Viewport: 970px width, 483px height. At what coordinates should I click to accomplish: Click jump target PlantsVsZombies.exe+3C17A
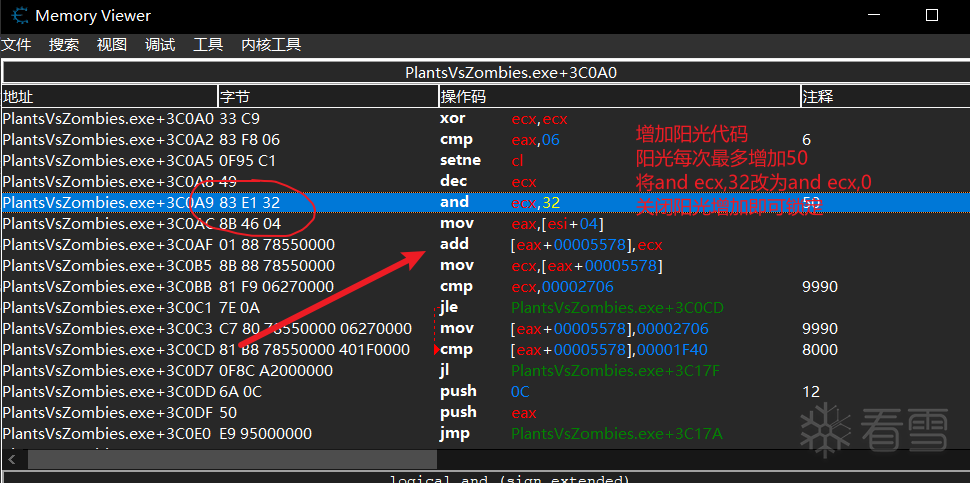[x=617, y=434]
